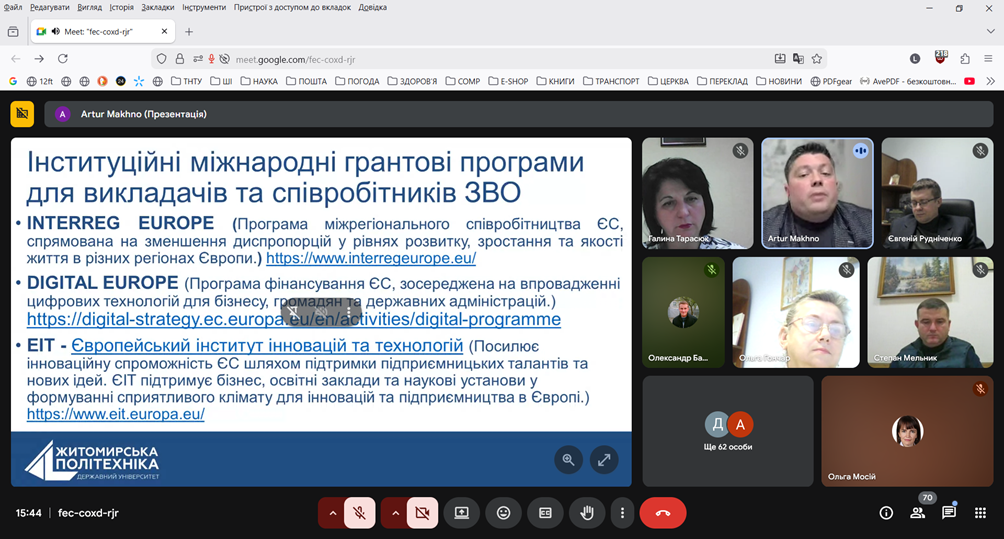Viewport: 1004px width, 539px height.
Task: Open the НОВИНИ bookmarks folder
Action: pyautogui.click(x=779, y=81)
